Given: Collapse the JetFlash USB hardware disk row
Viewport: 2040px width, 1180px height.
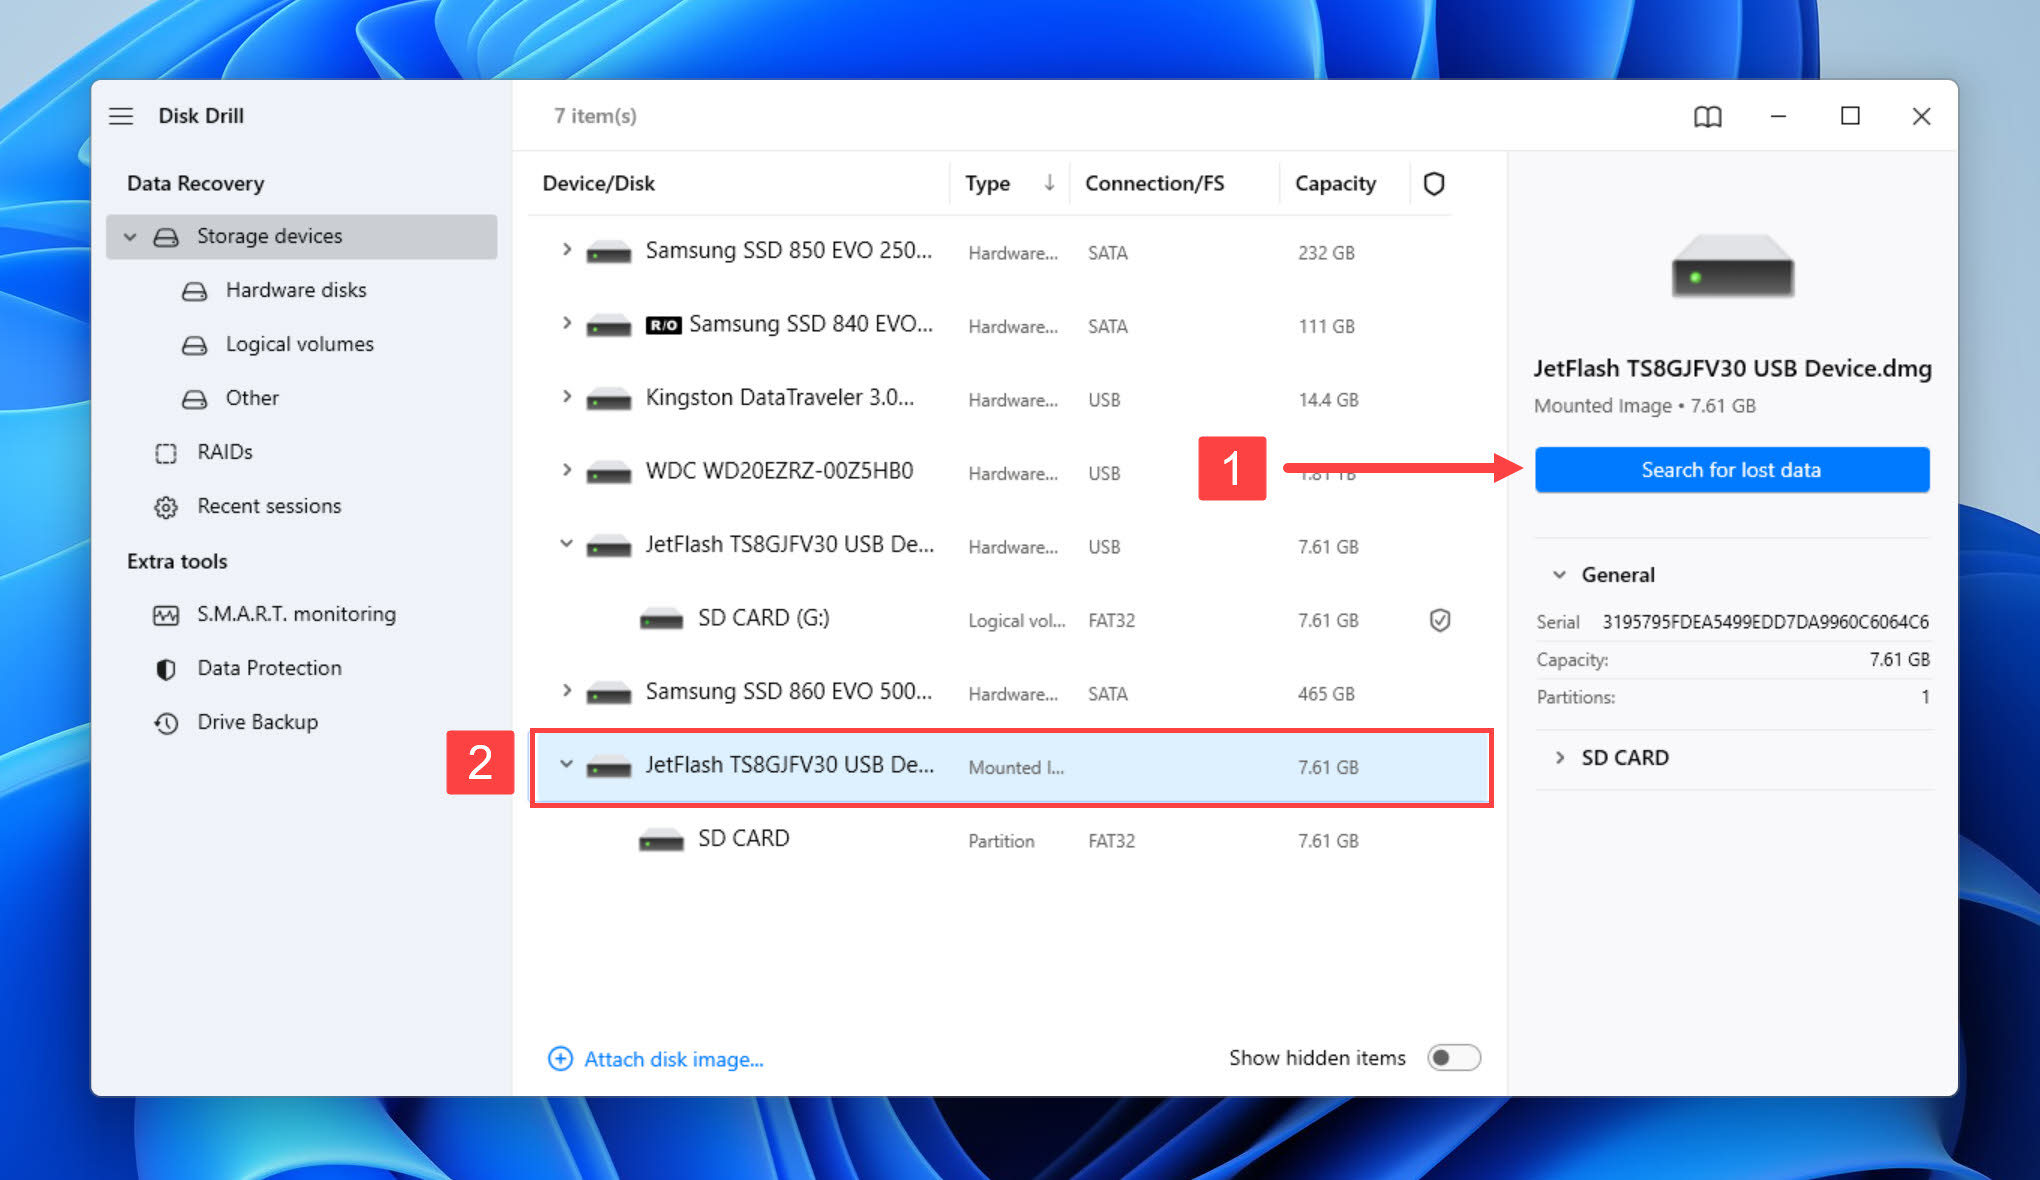Looking at the screenshot, I should 566,544.
